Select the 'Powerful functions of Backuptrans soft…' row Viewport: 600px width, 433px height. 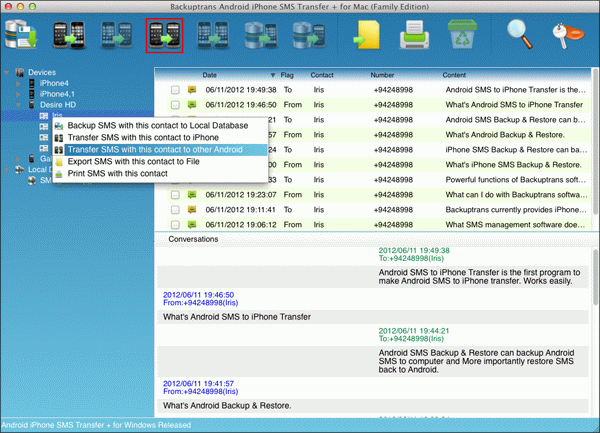coord(377,179)
